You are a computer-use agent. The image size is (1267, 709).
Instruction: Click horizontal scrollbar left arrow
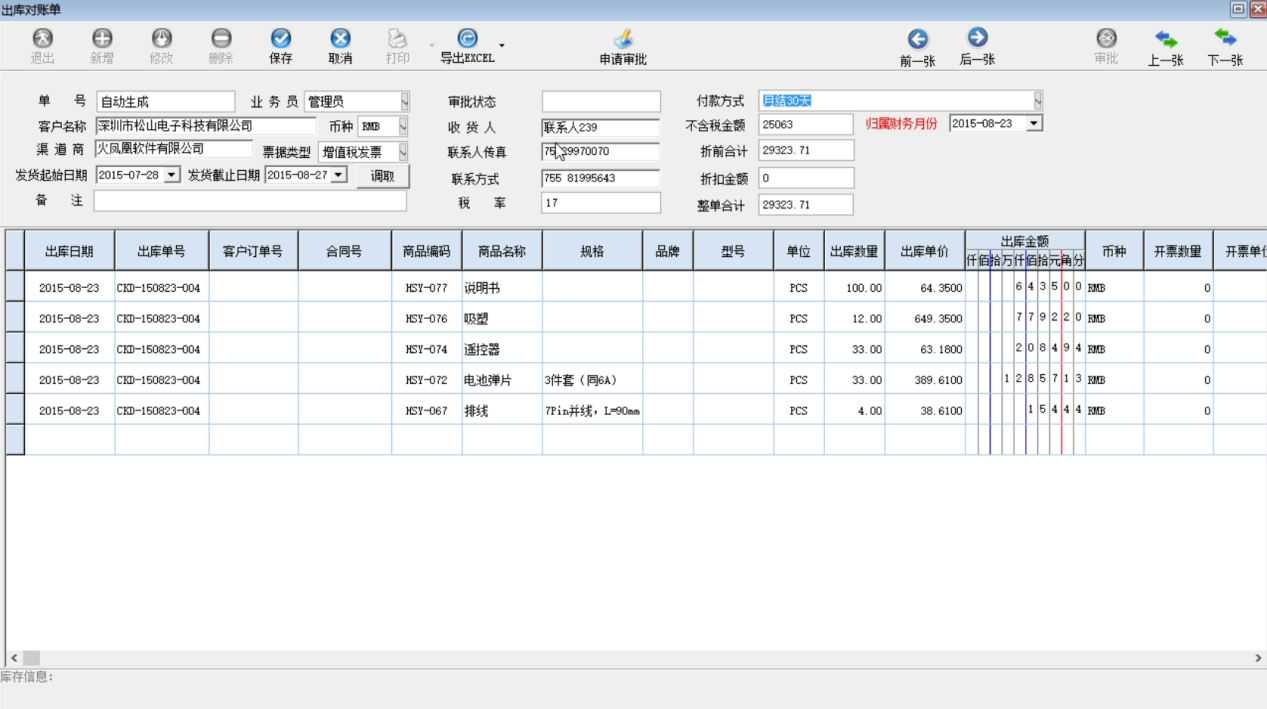tap(14, 658)
